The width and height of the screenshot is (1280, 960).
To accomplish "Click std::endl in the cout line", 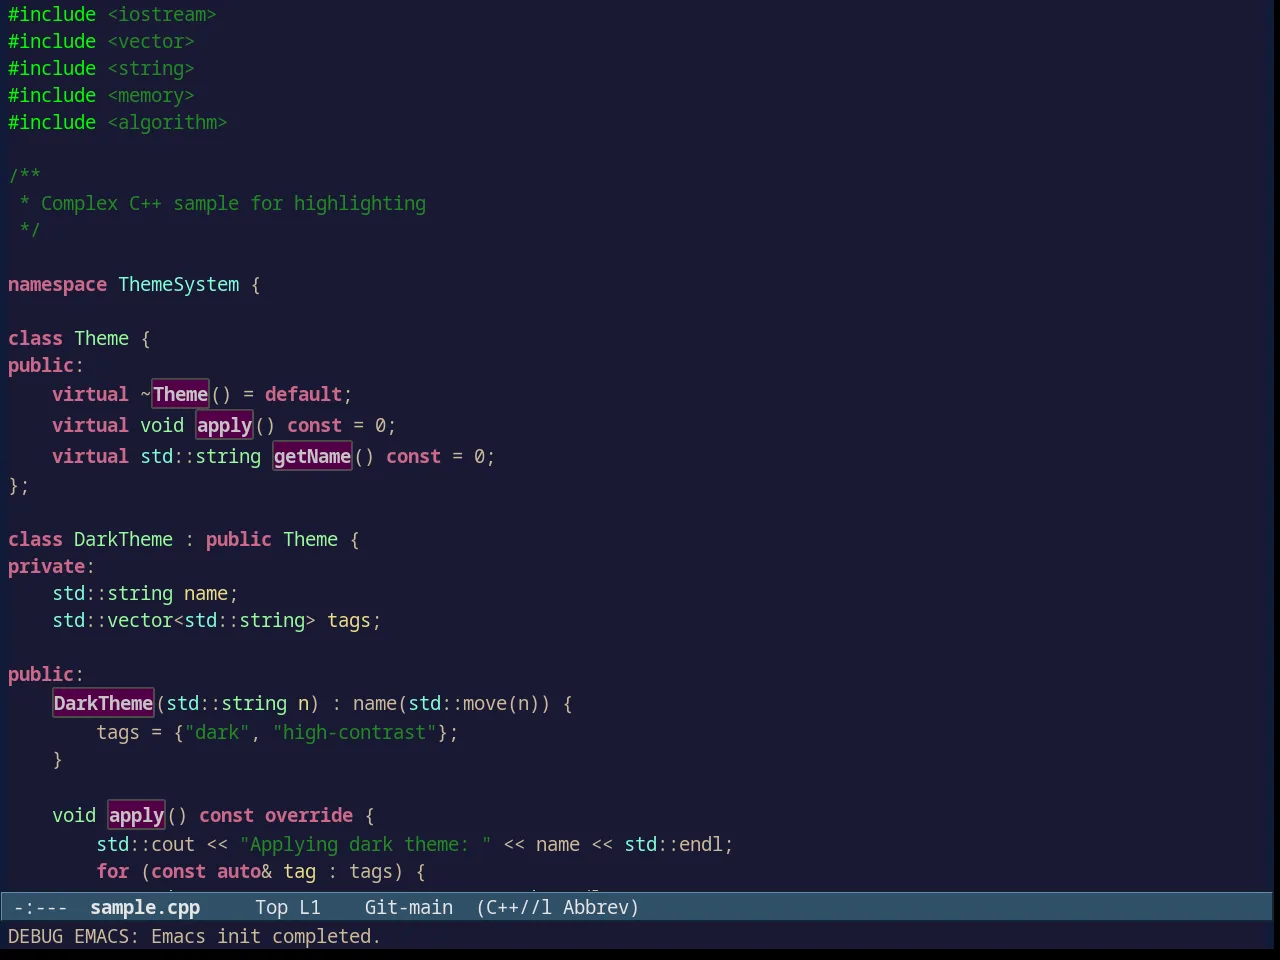I will (673, 845).
